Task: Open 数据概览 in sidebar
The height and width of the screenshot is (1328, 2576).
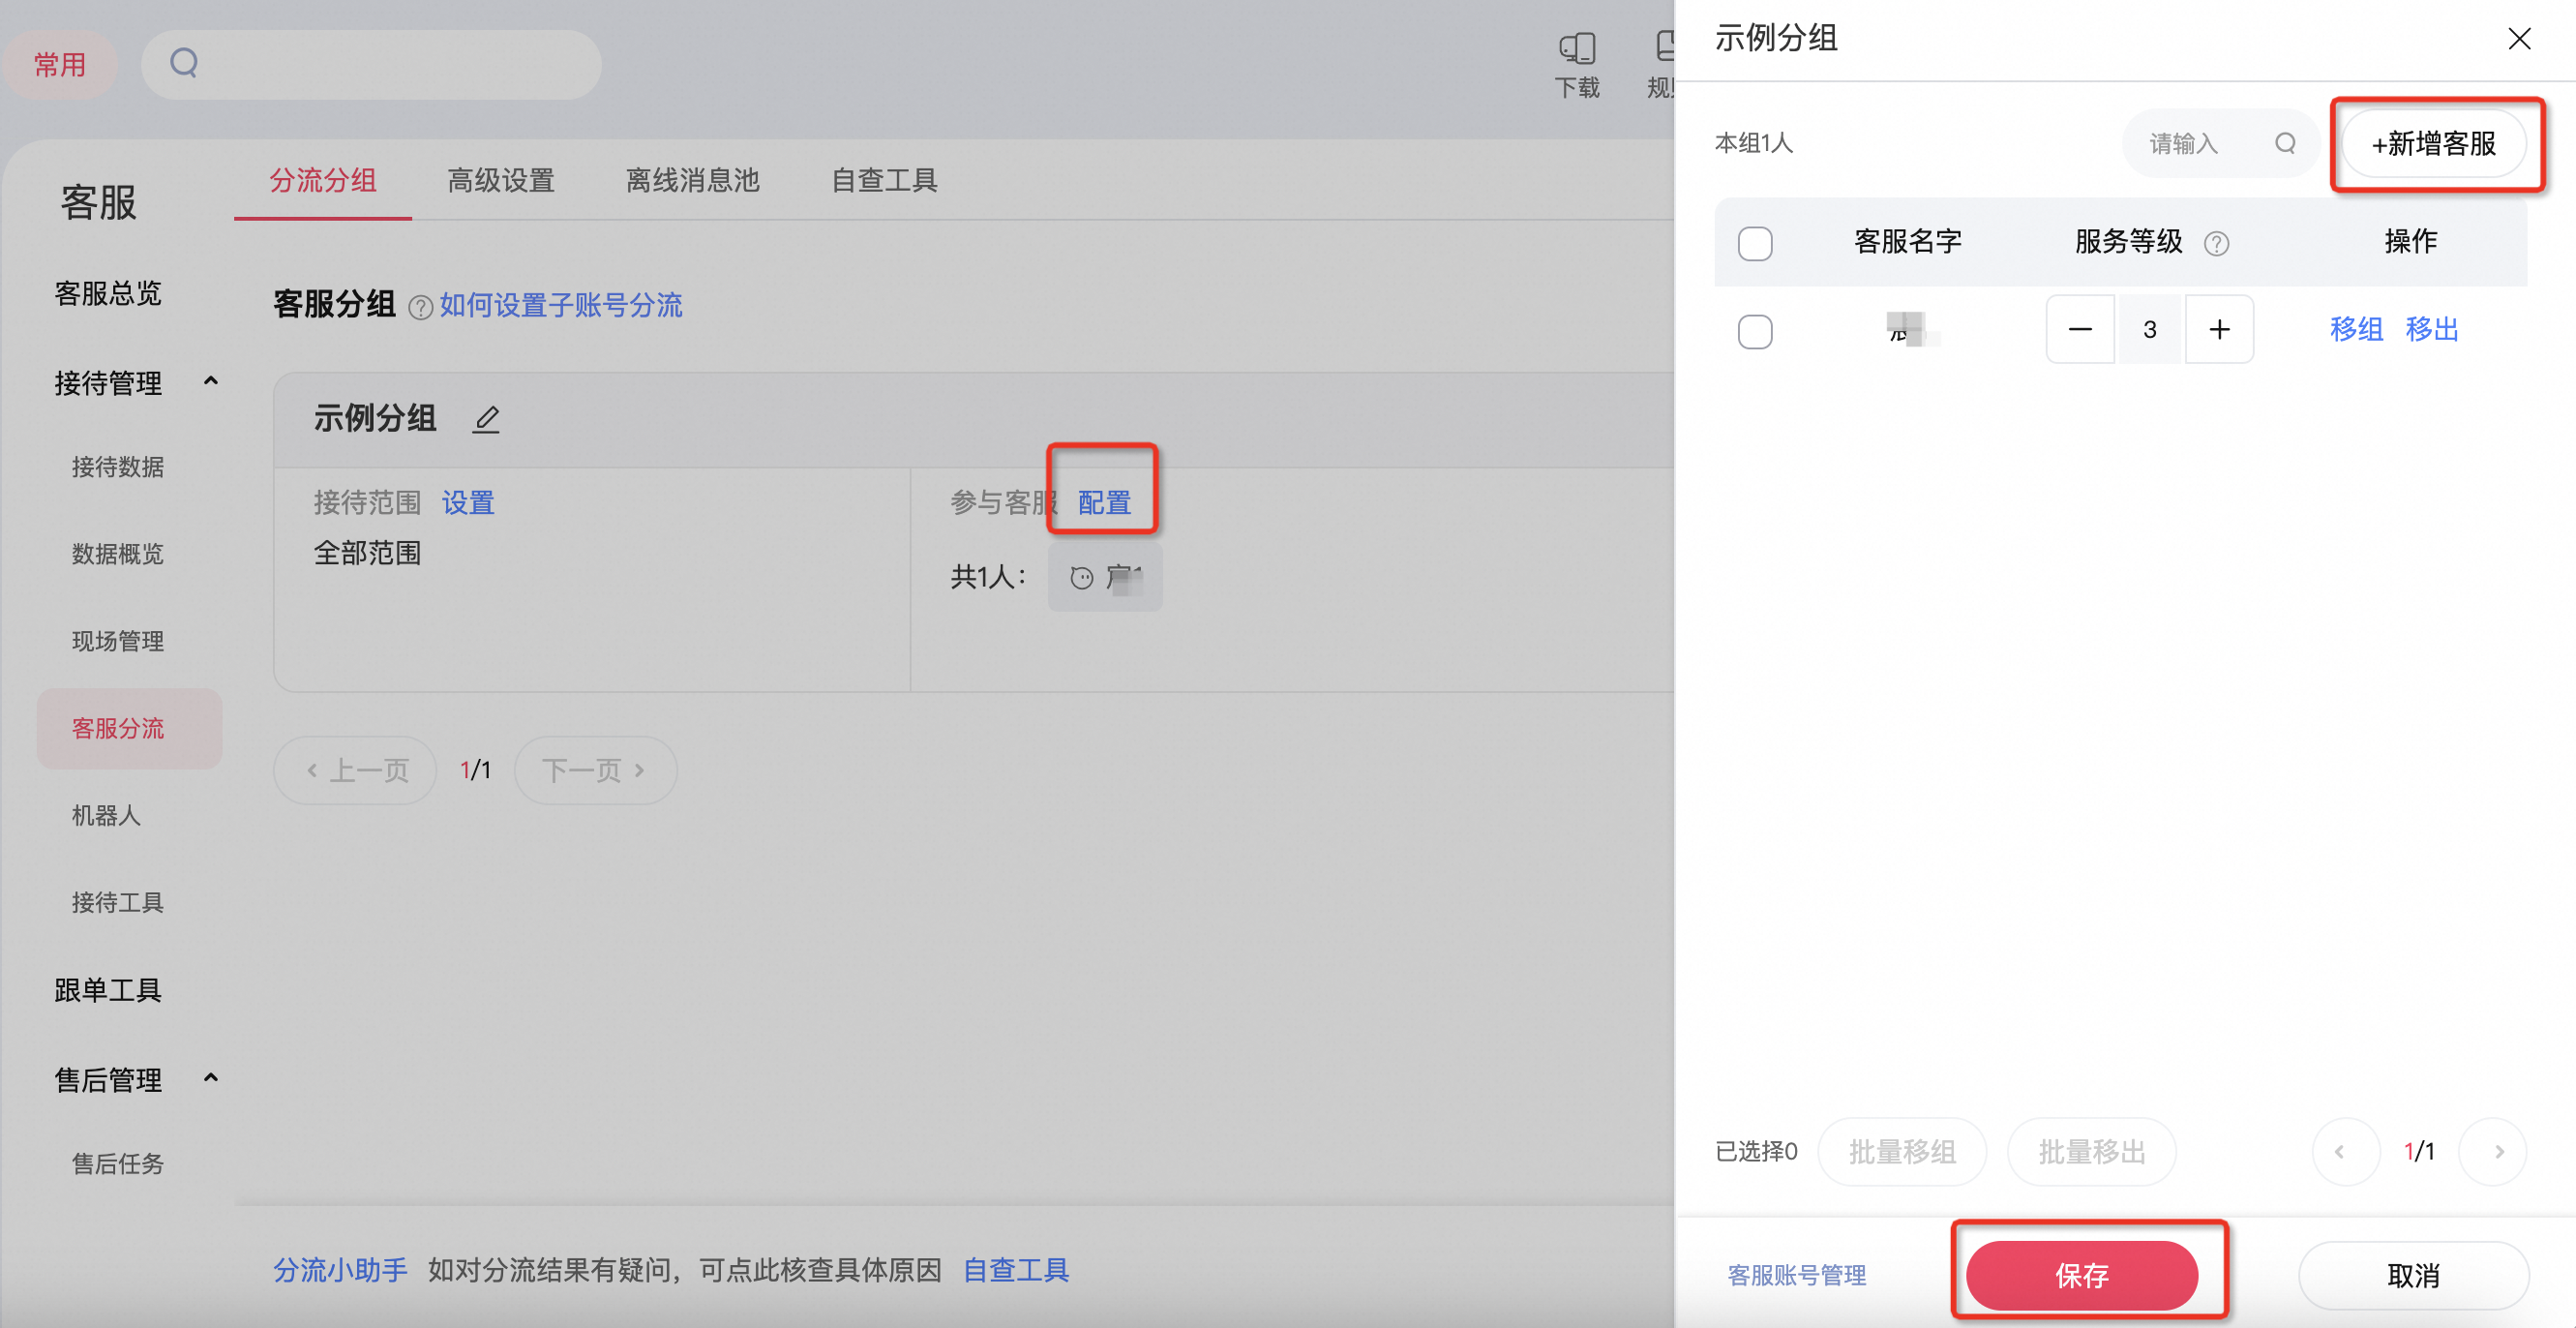Action: coord(118,553)
